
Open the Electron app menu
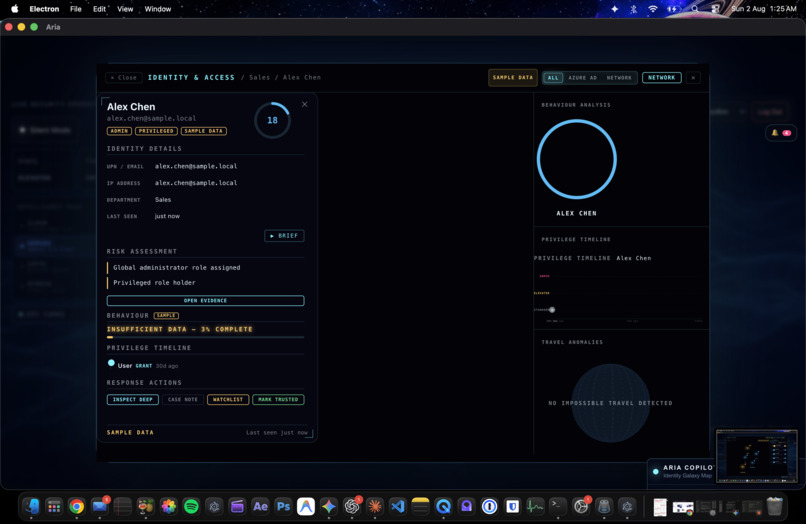(44, 9)
